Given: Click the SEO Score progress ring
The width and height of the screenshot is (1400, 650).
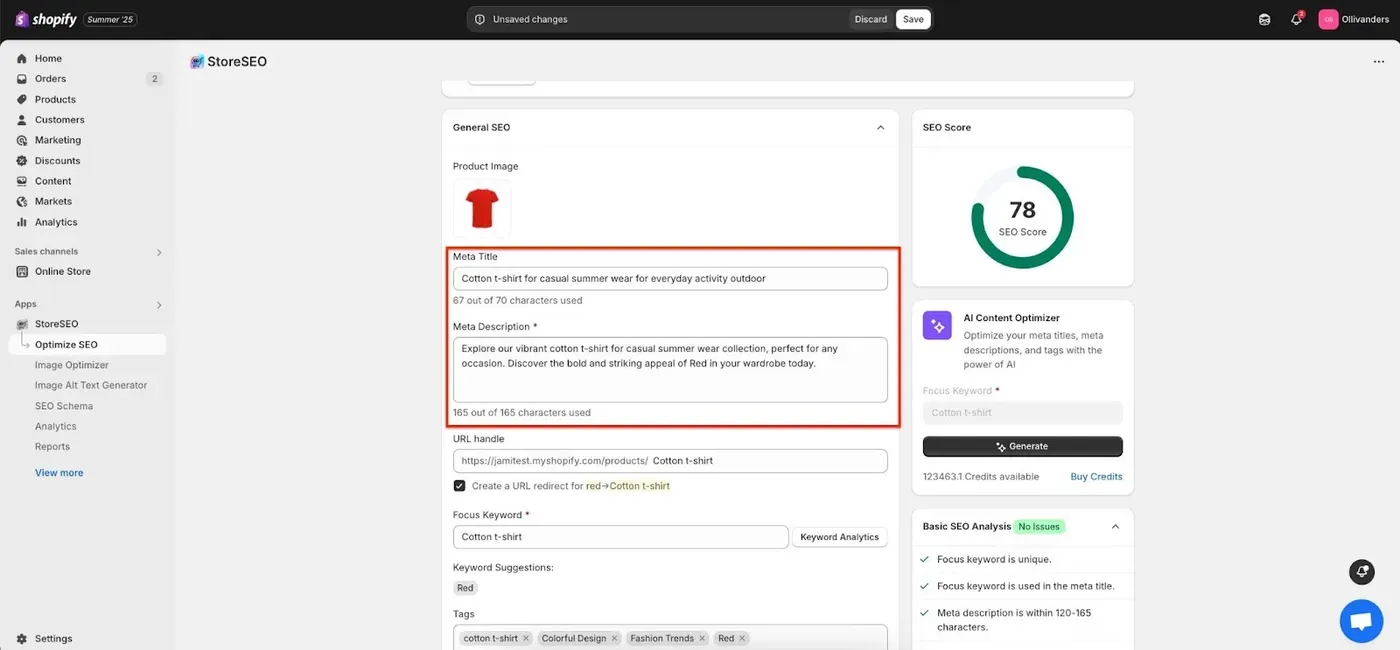Looking at the screenshot, I should click(1022, 218).
